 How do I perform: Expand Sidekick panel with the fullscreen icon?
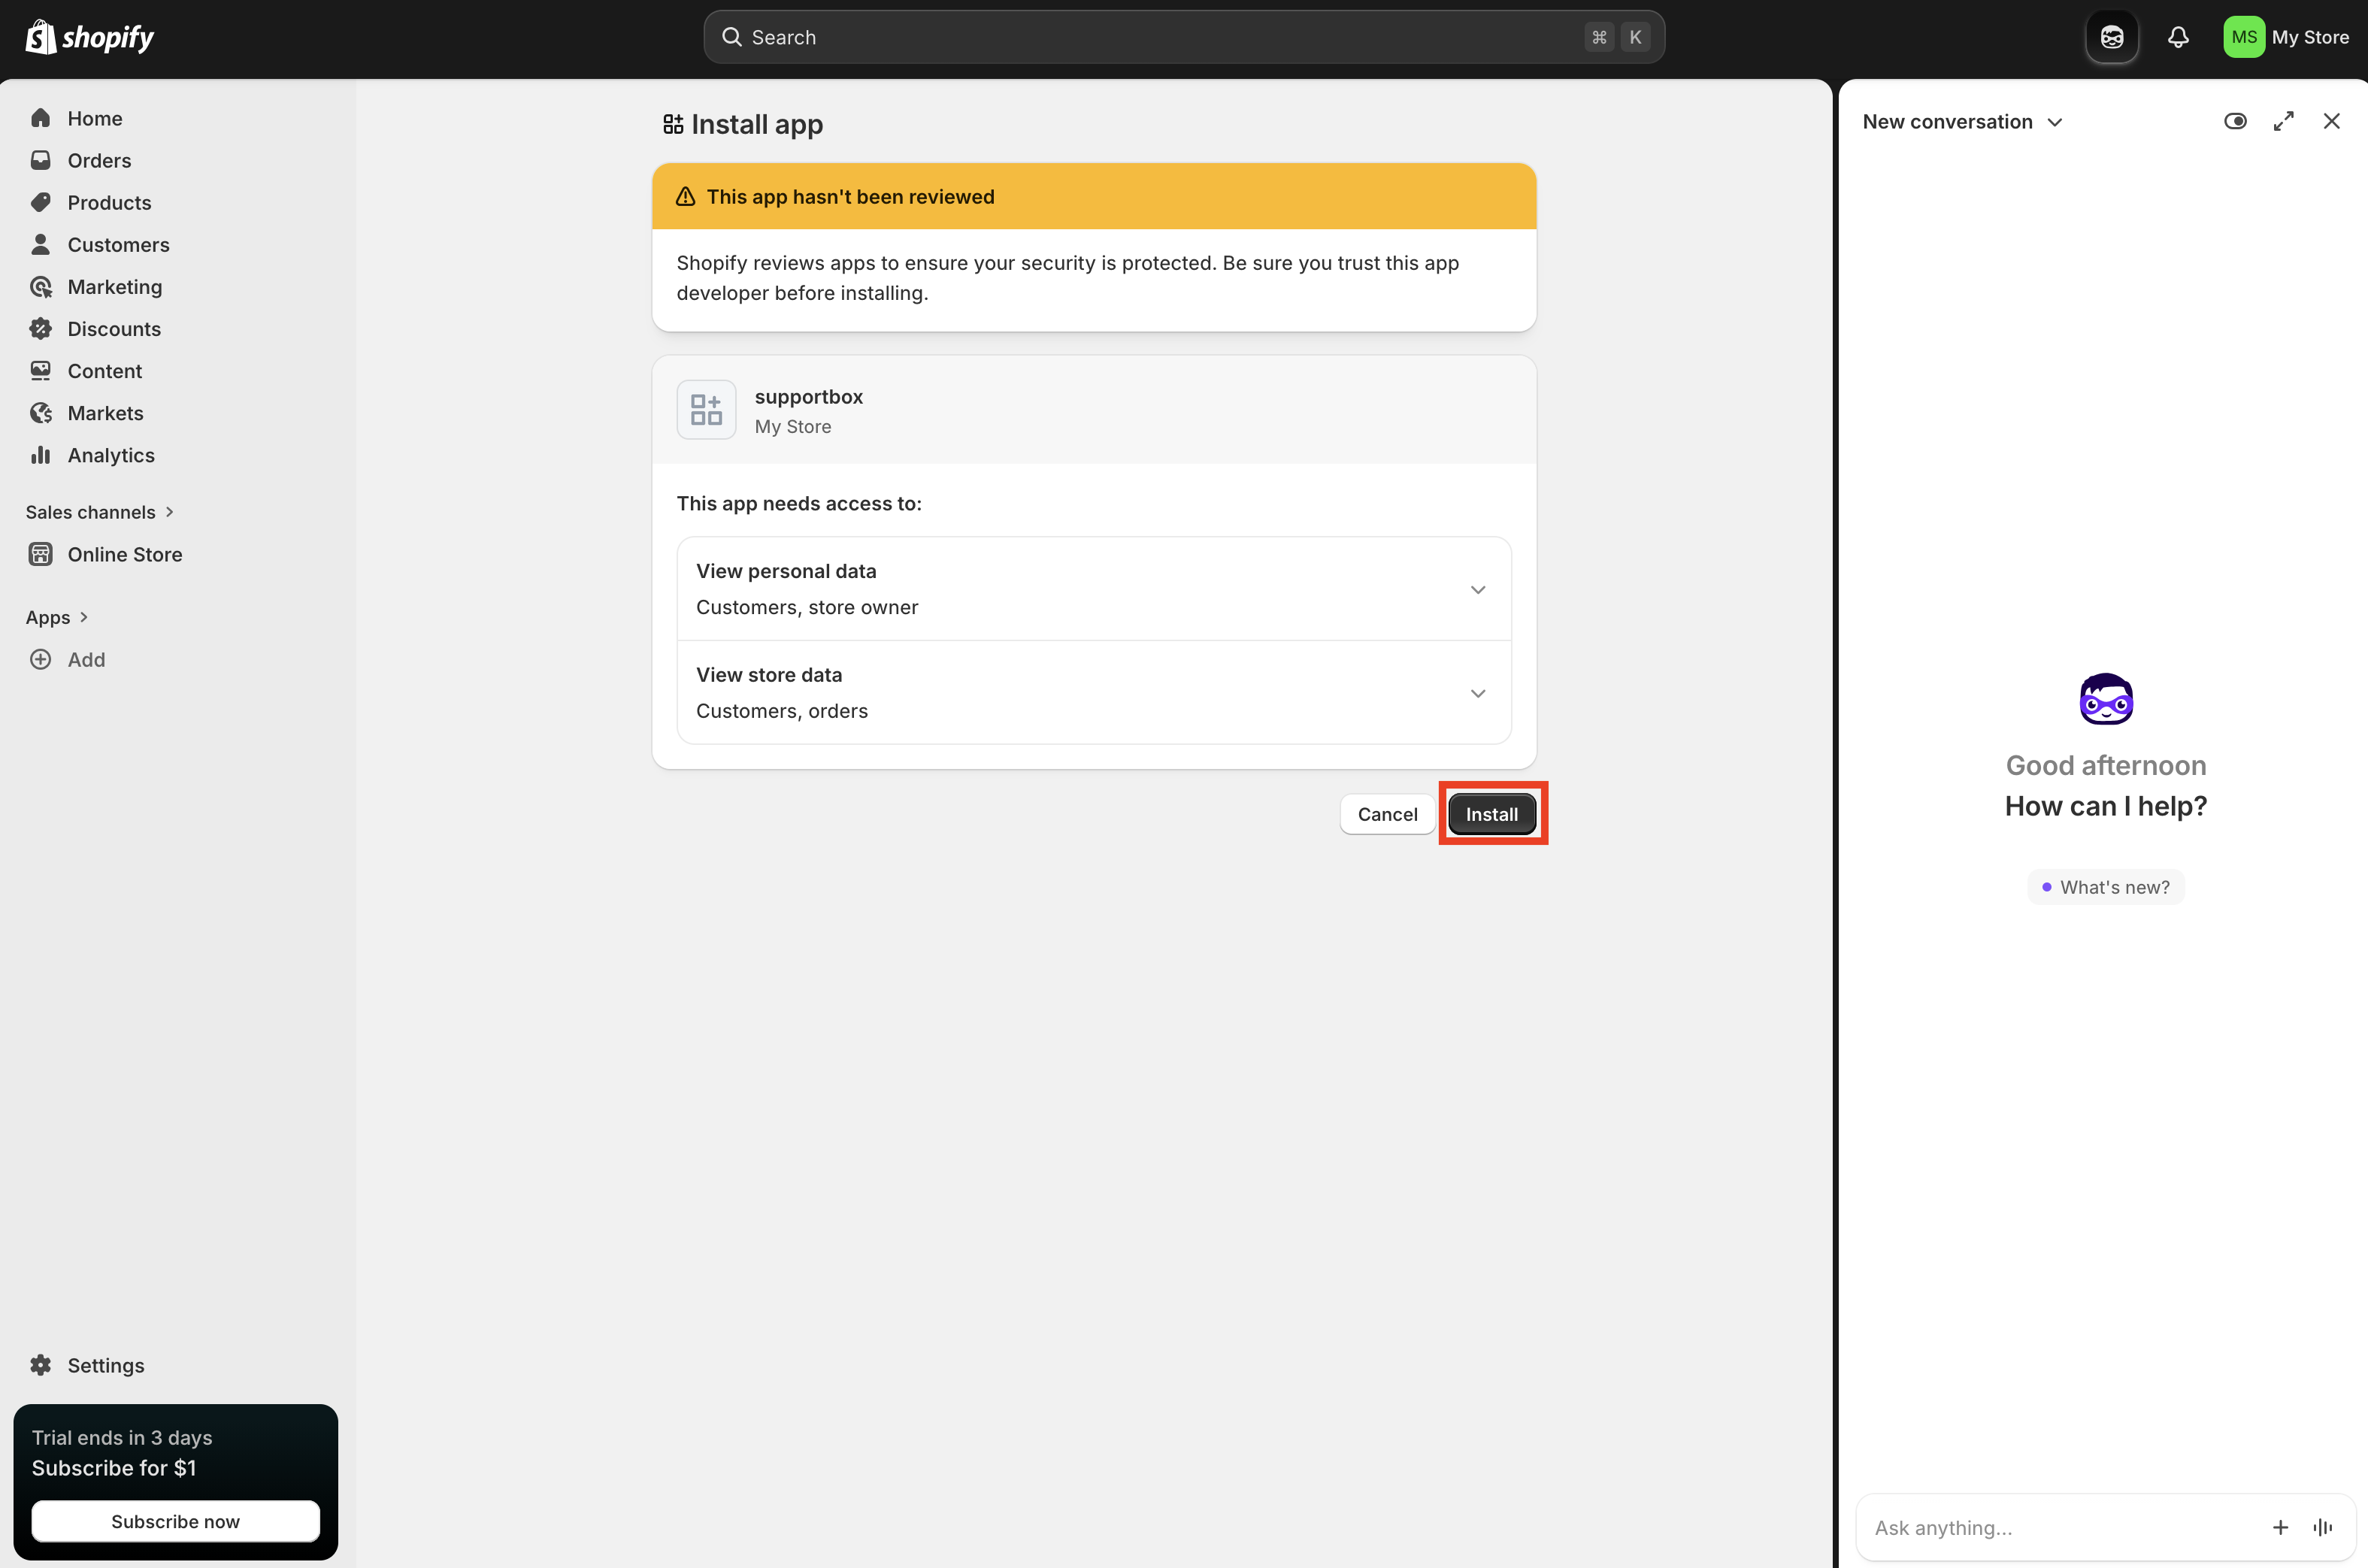[x=2284, y=121]
